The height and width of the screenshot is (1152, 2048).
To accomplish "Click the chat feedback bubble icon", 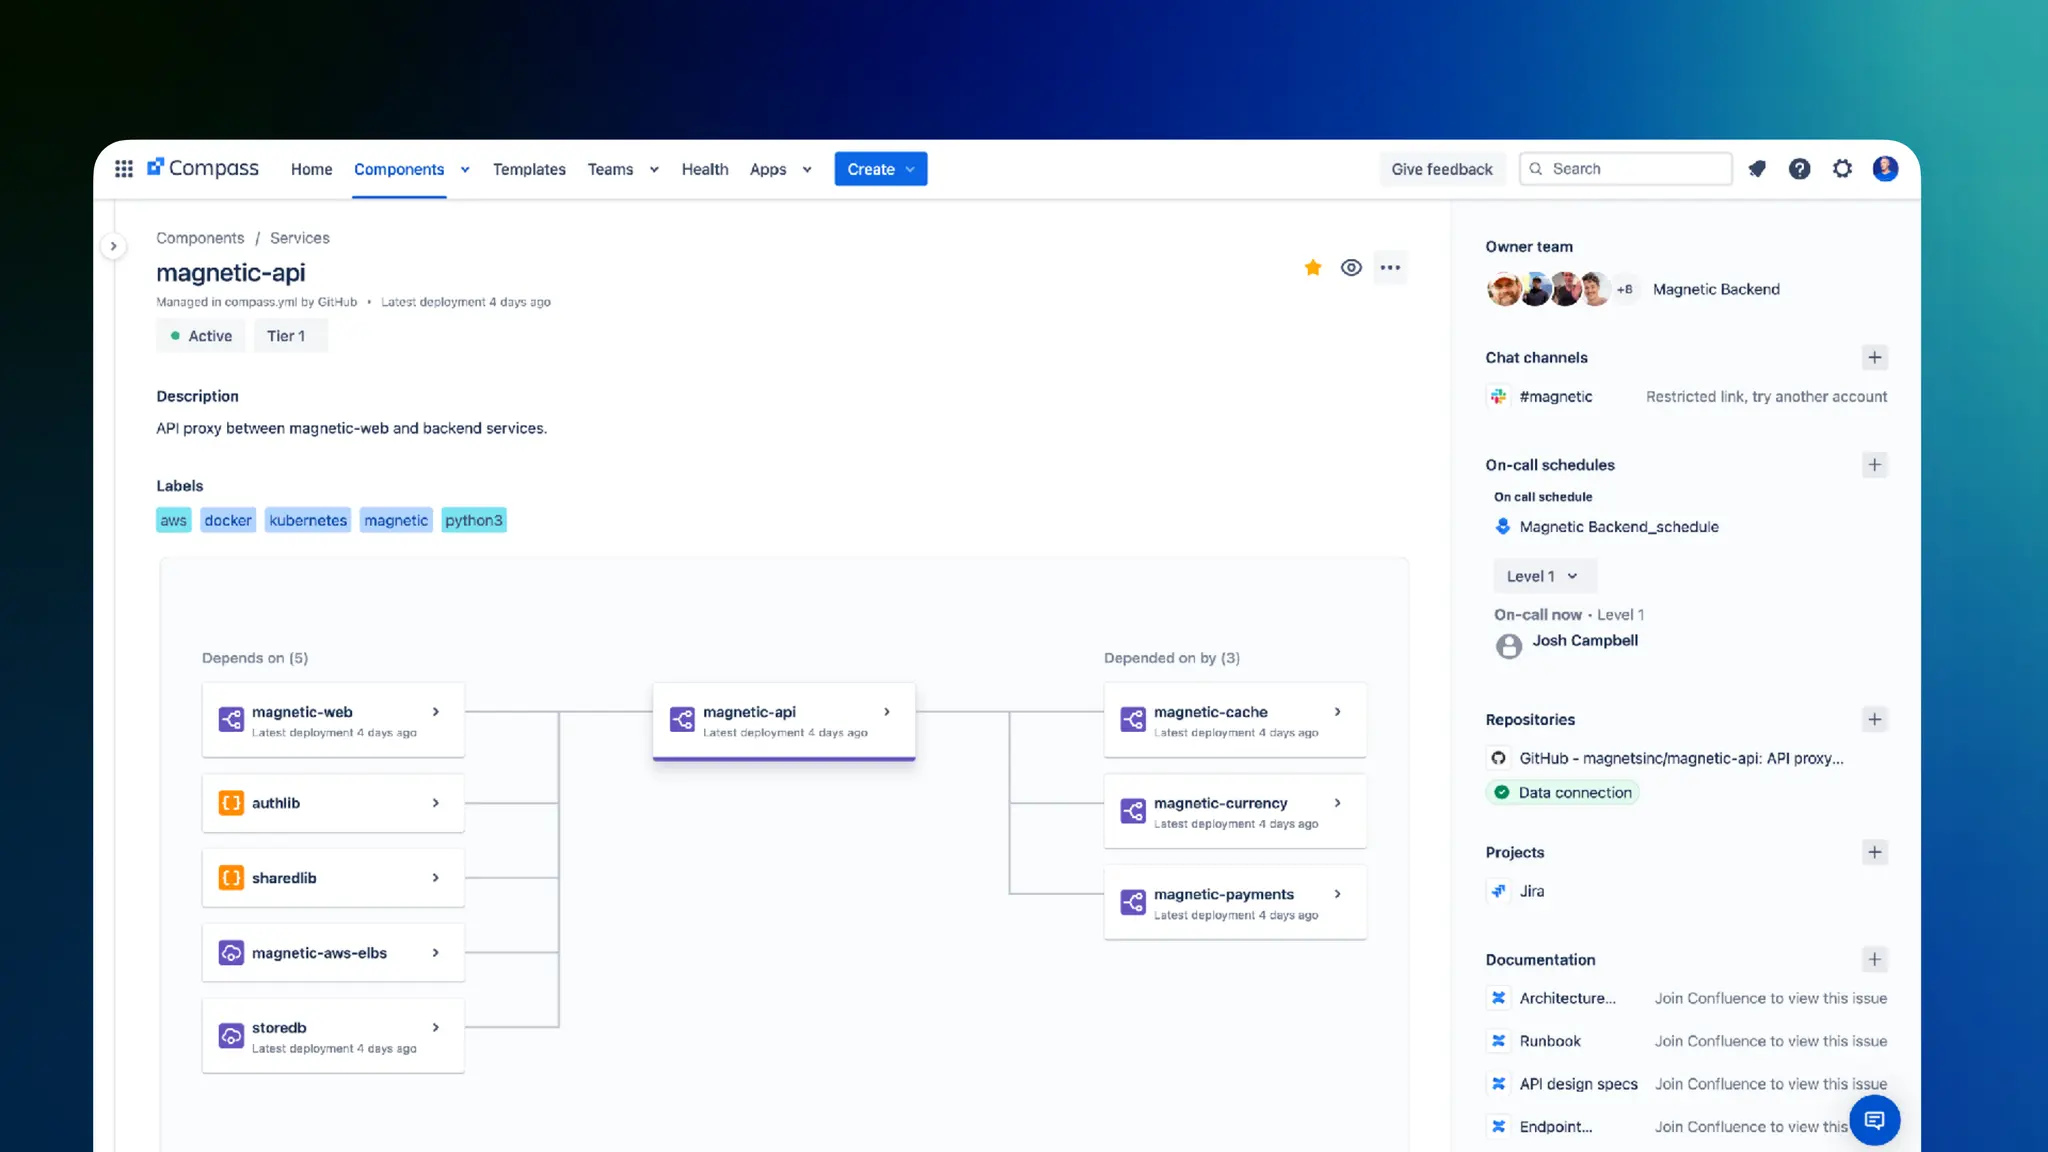I will (x=1874, y=1120).
